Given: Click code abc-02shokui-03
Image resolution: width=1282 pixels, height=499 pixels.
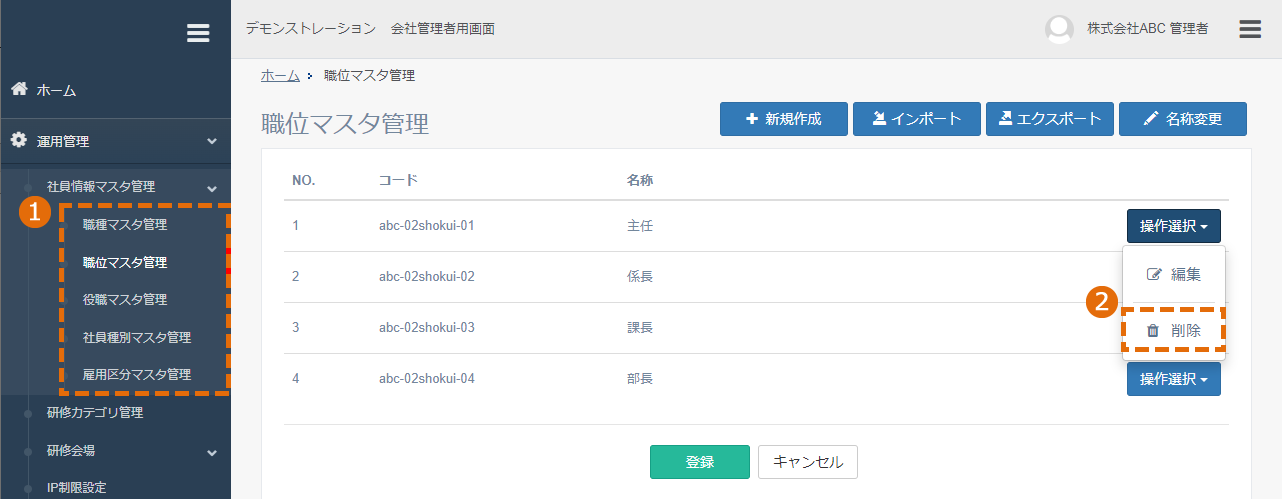Looking at the screenshot, I should pos(426,328).
